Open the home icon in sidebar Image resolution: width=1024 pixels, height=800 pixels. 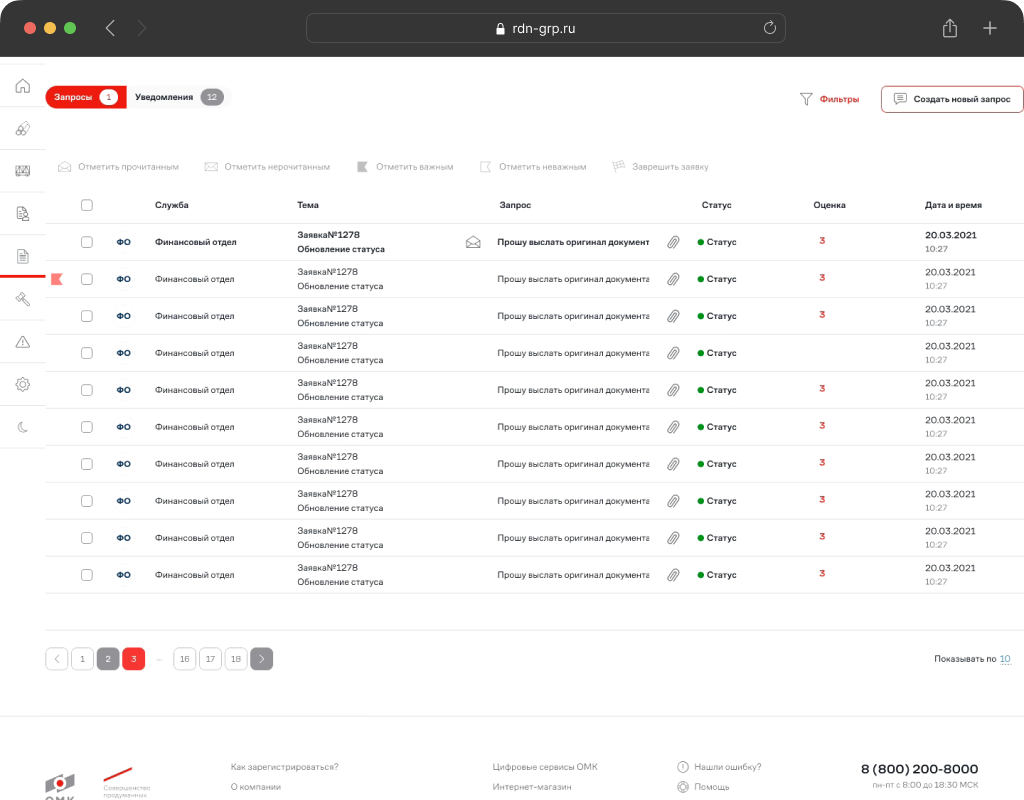pyautogui.click(x=23, y=86)
